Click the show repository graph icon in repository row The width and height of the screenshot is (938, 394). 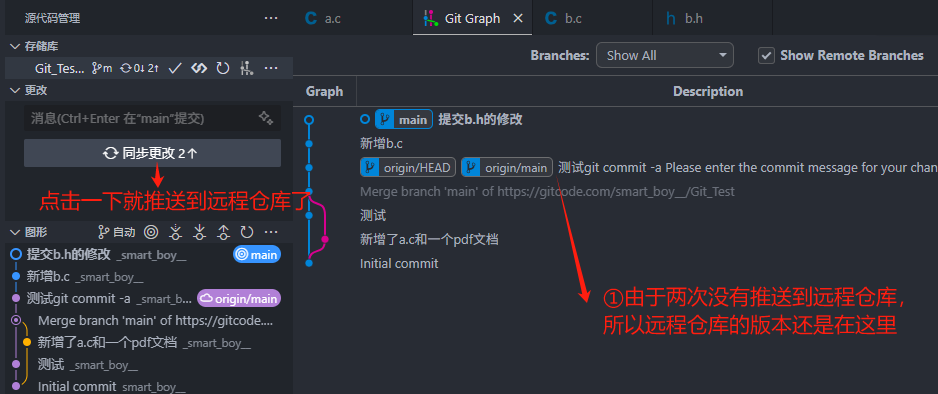(x=246, y=68)
